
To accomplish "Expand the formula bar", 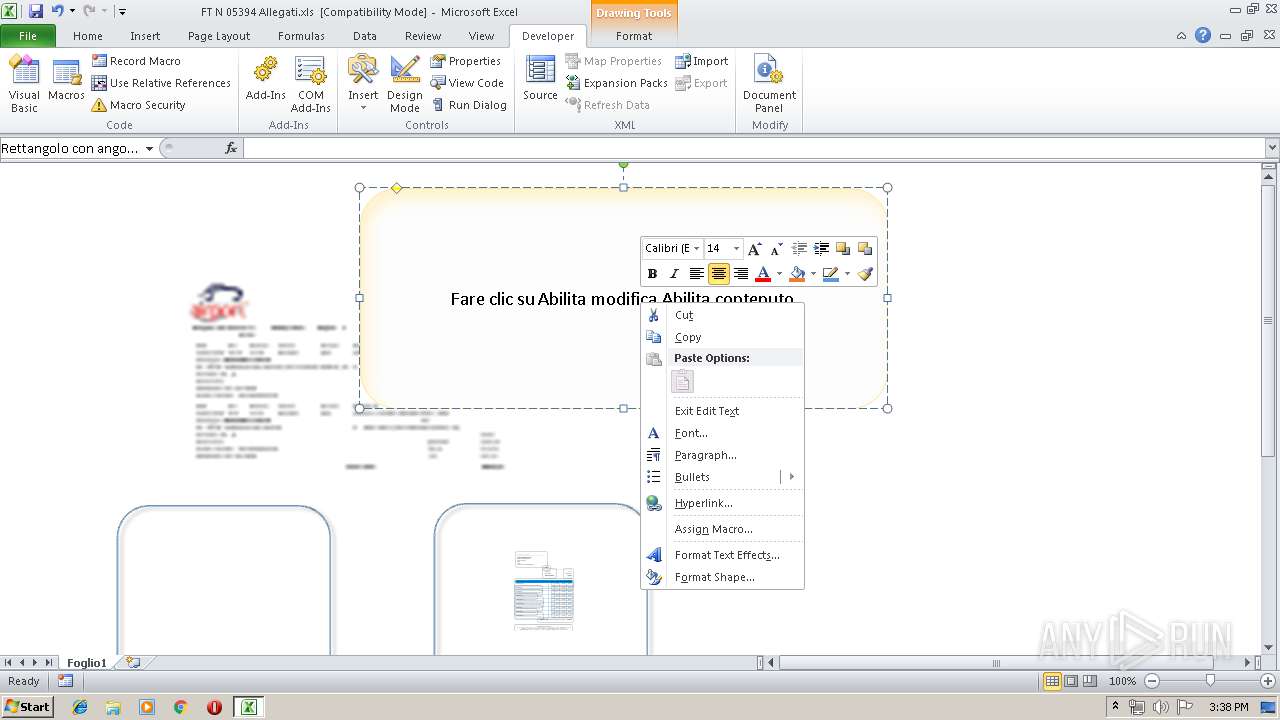I will [1272, 148].
